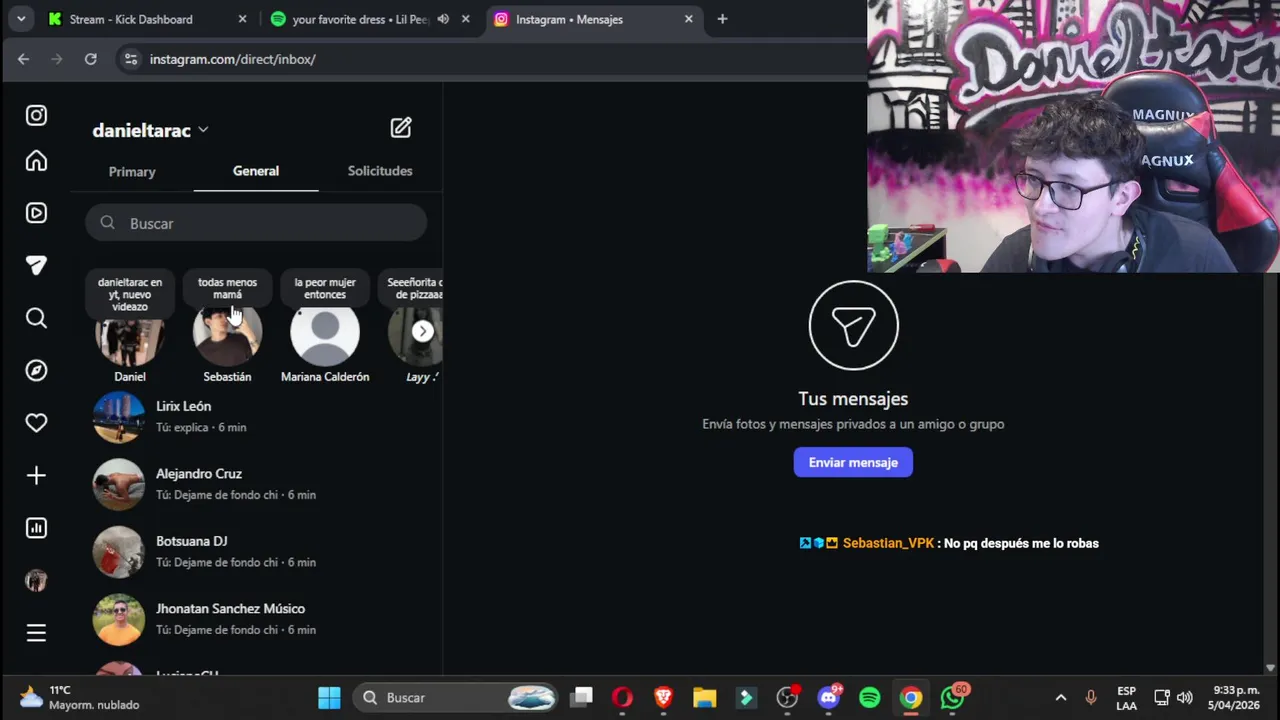Open Explore compass icon in sidebar
The width and height of the screenshot is (1280, 720).
(x=36, y=370)
